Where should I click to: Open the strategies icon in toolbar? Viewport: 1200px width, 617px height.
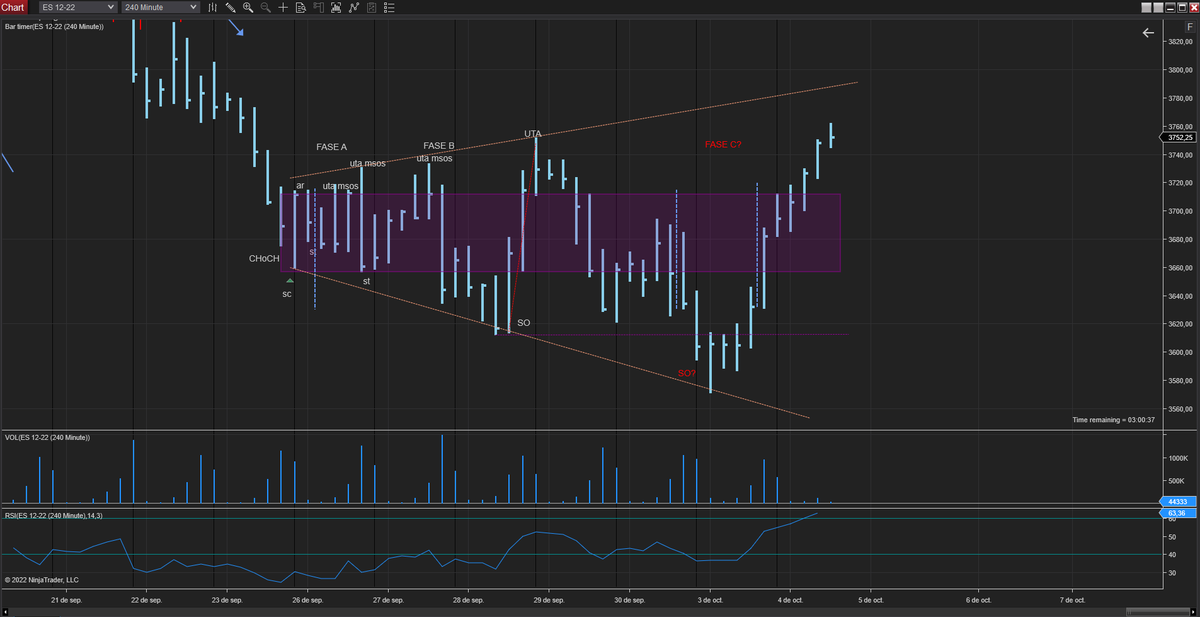pos(353,7)
